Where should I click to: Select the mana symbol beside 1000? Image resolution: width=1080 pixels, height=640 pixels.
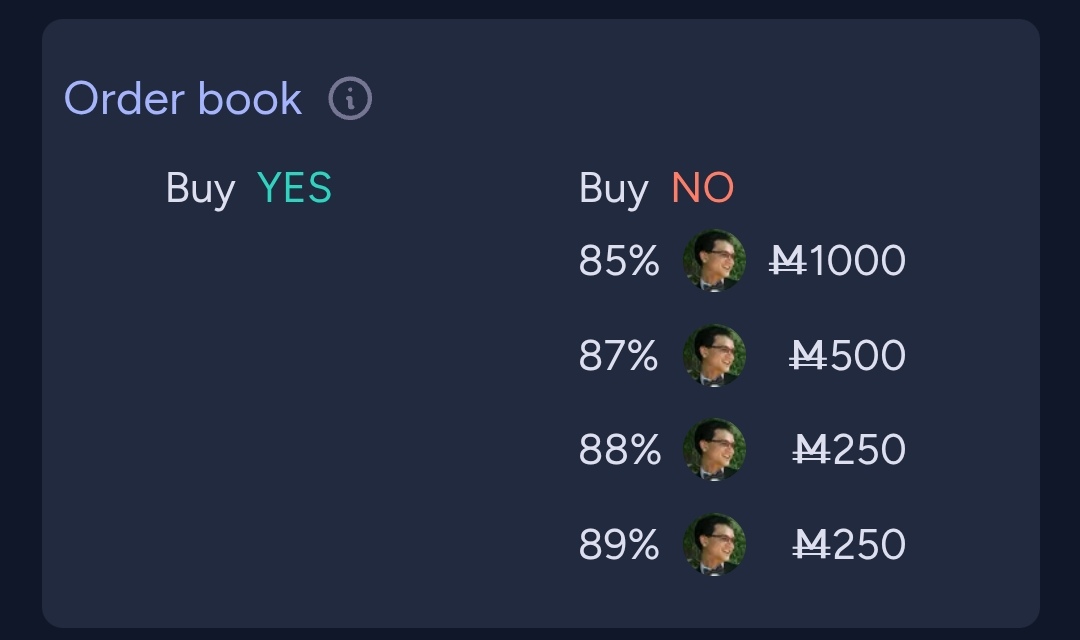(788, 261)
